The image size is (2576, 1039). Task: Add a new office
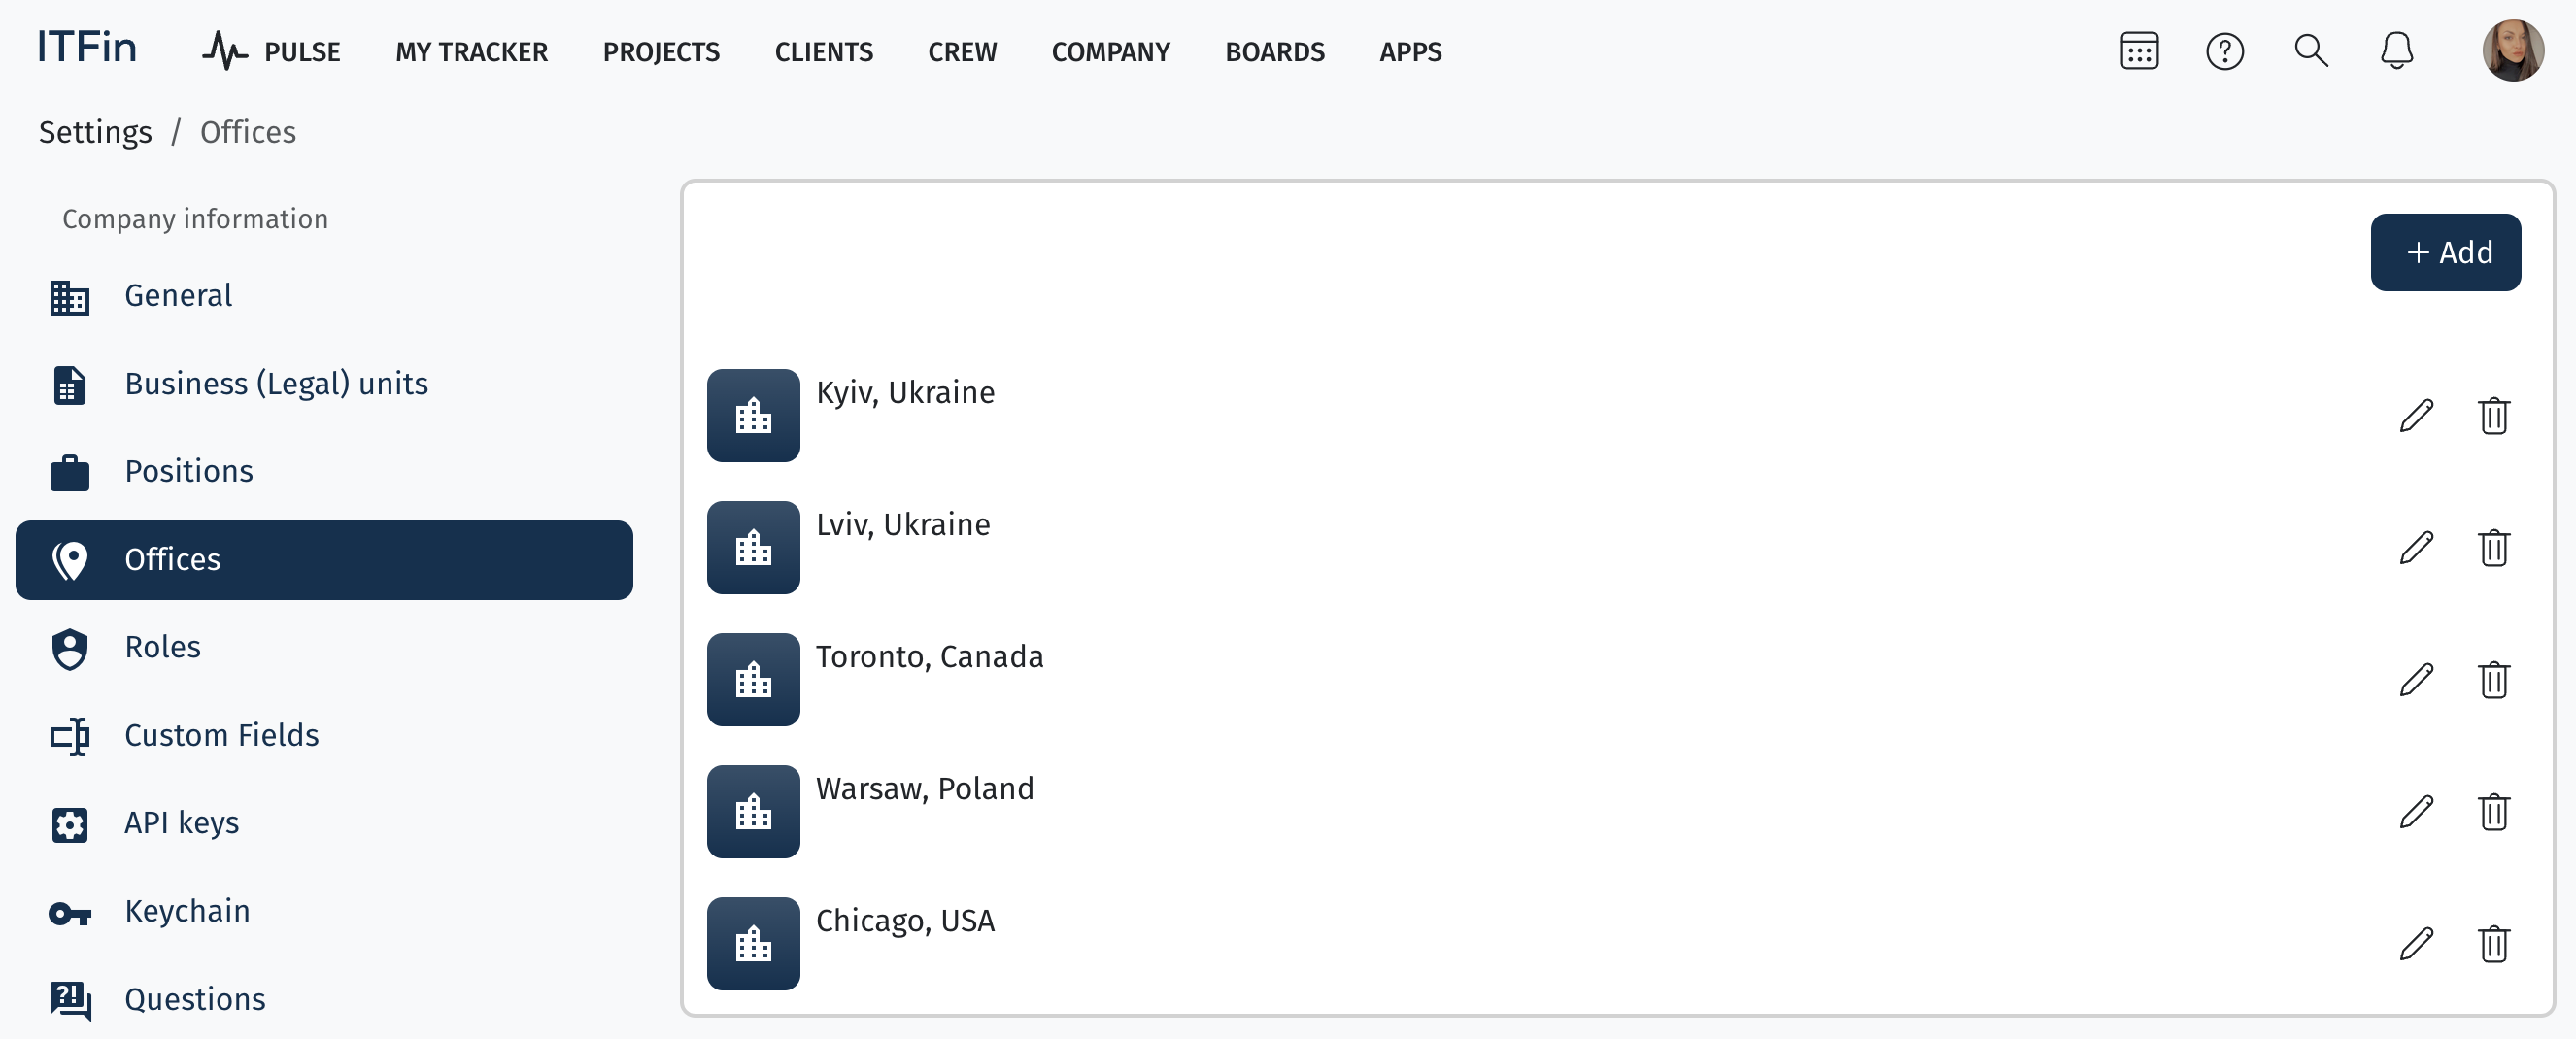coord(2445,252)
